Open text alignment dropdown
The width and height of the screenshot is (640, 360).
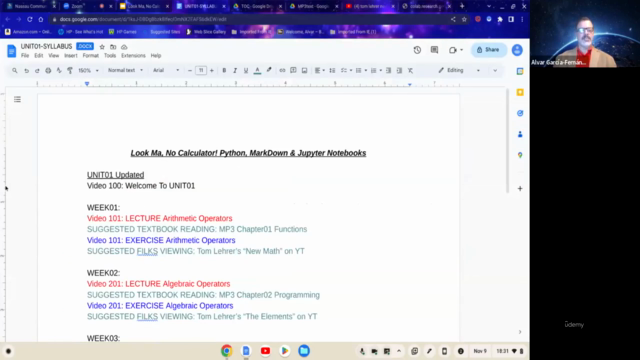click(x=320, y=71)
